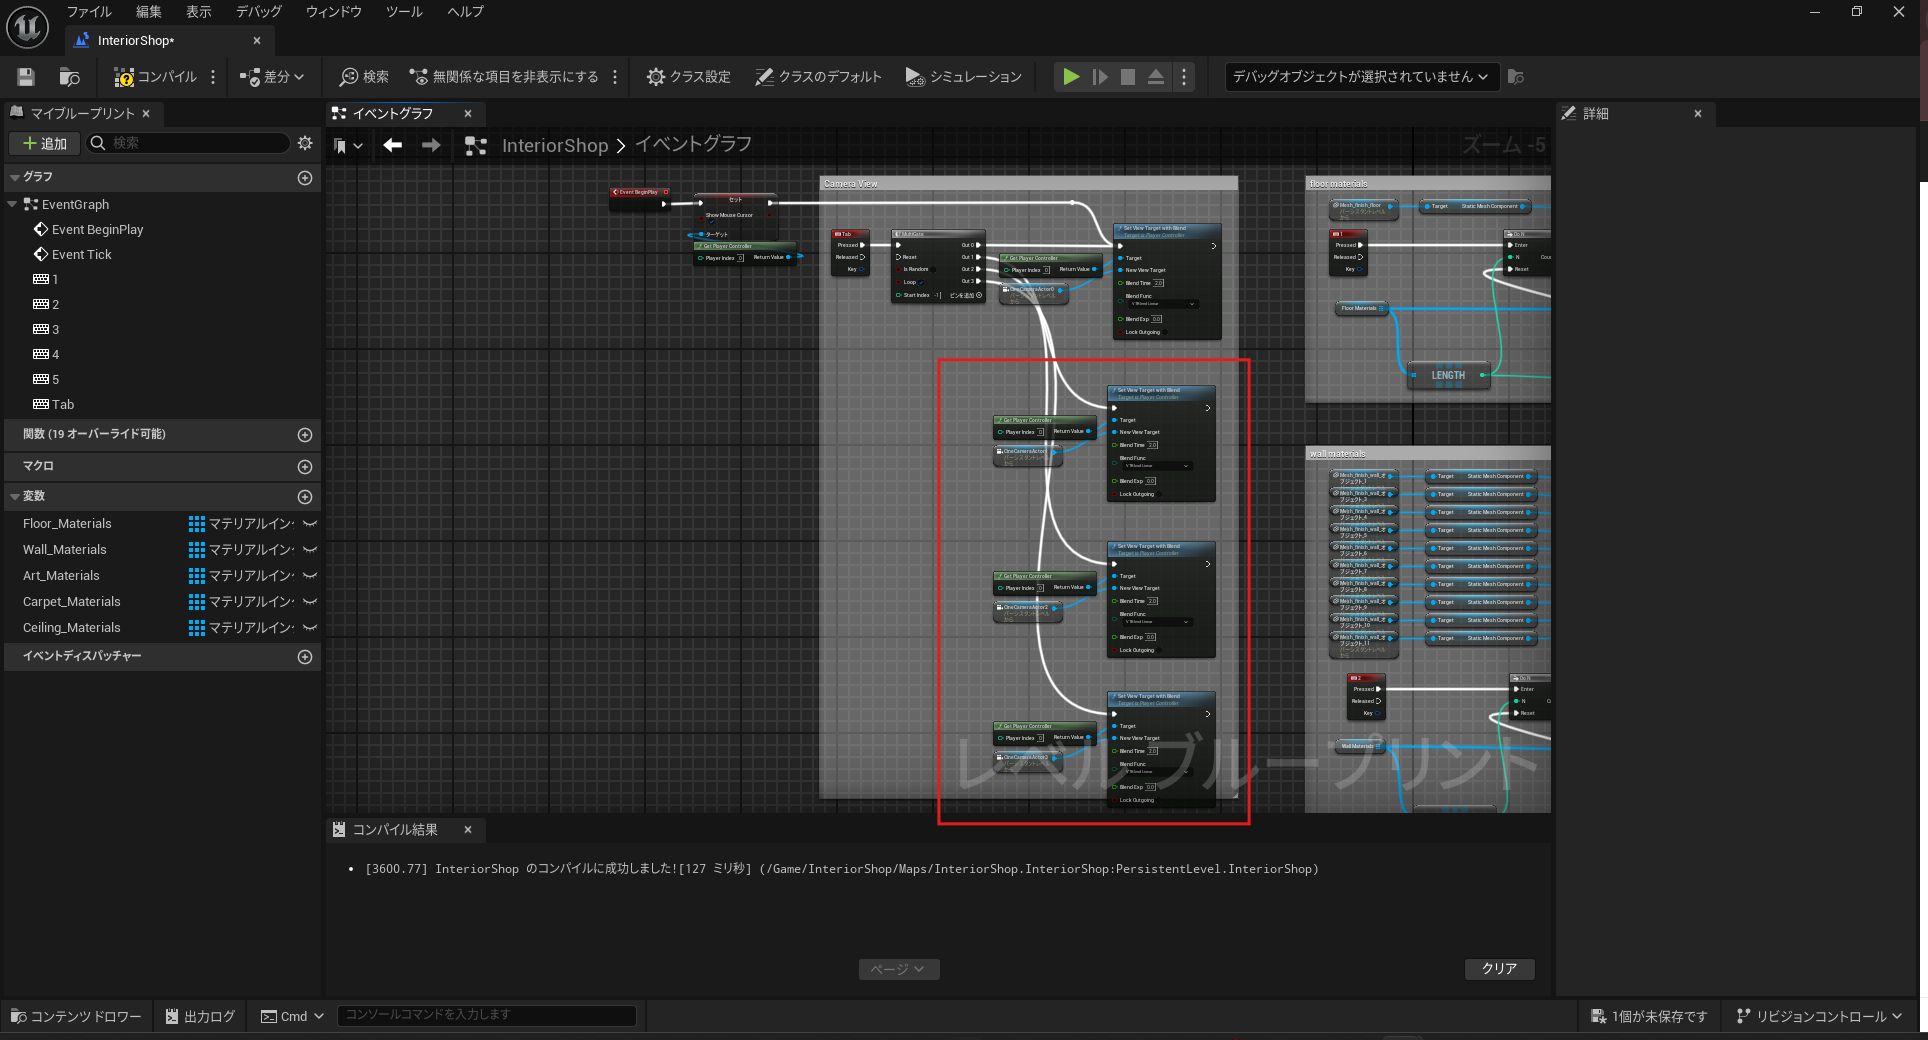This screenshot has height=1040, width=1928.
Task: Click the graph back navigation arrow
Action: pyautogui.click(x=393, y=146)
